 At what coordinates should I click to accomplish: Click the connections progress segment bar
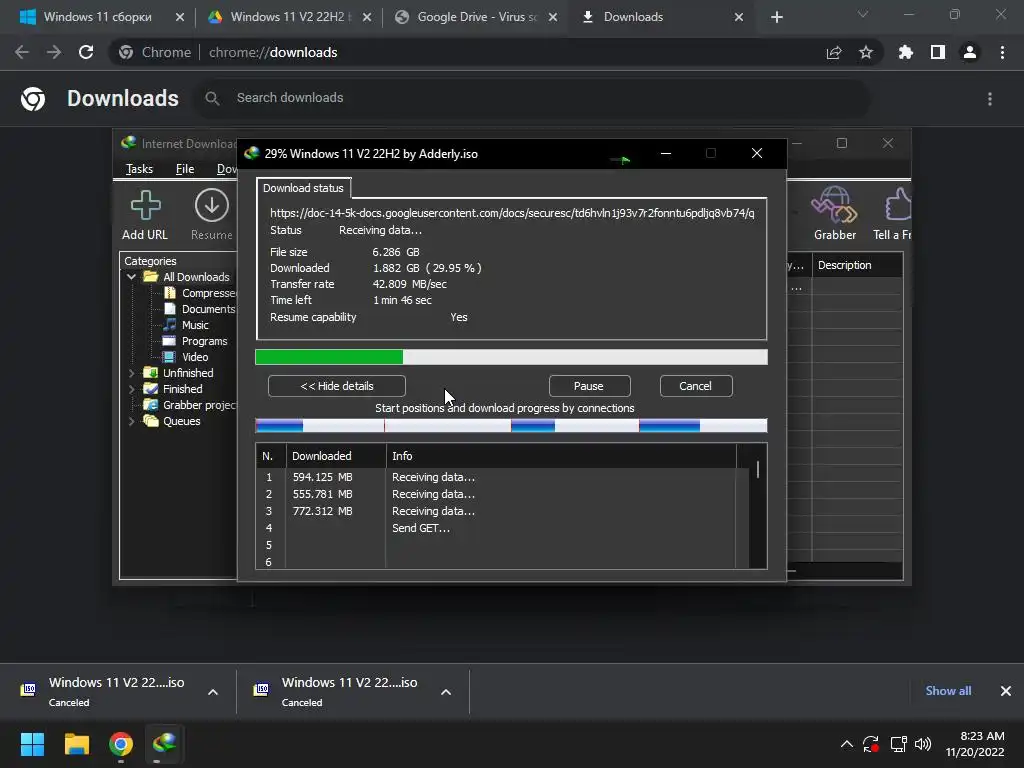point(511,426)
